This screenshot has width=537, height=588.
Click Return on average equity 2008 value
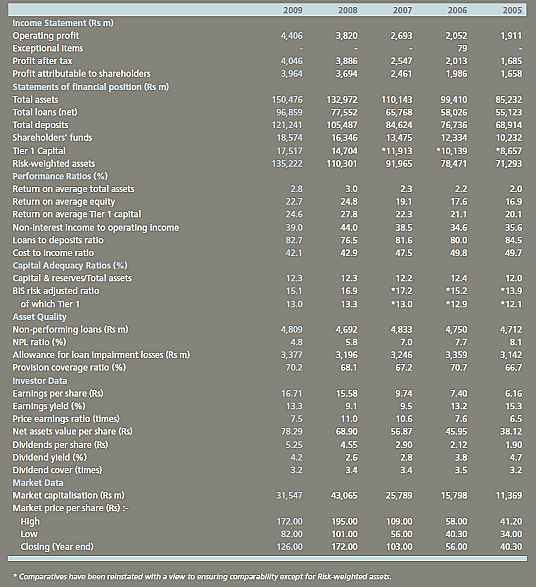click(349, 202)
